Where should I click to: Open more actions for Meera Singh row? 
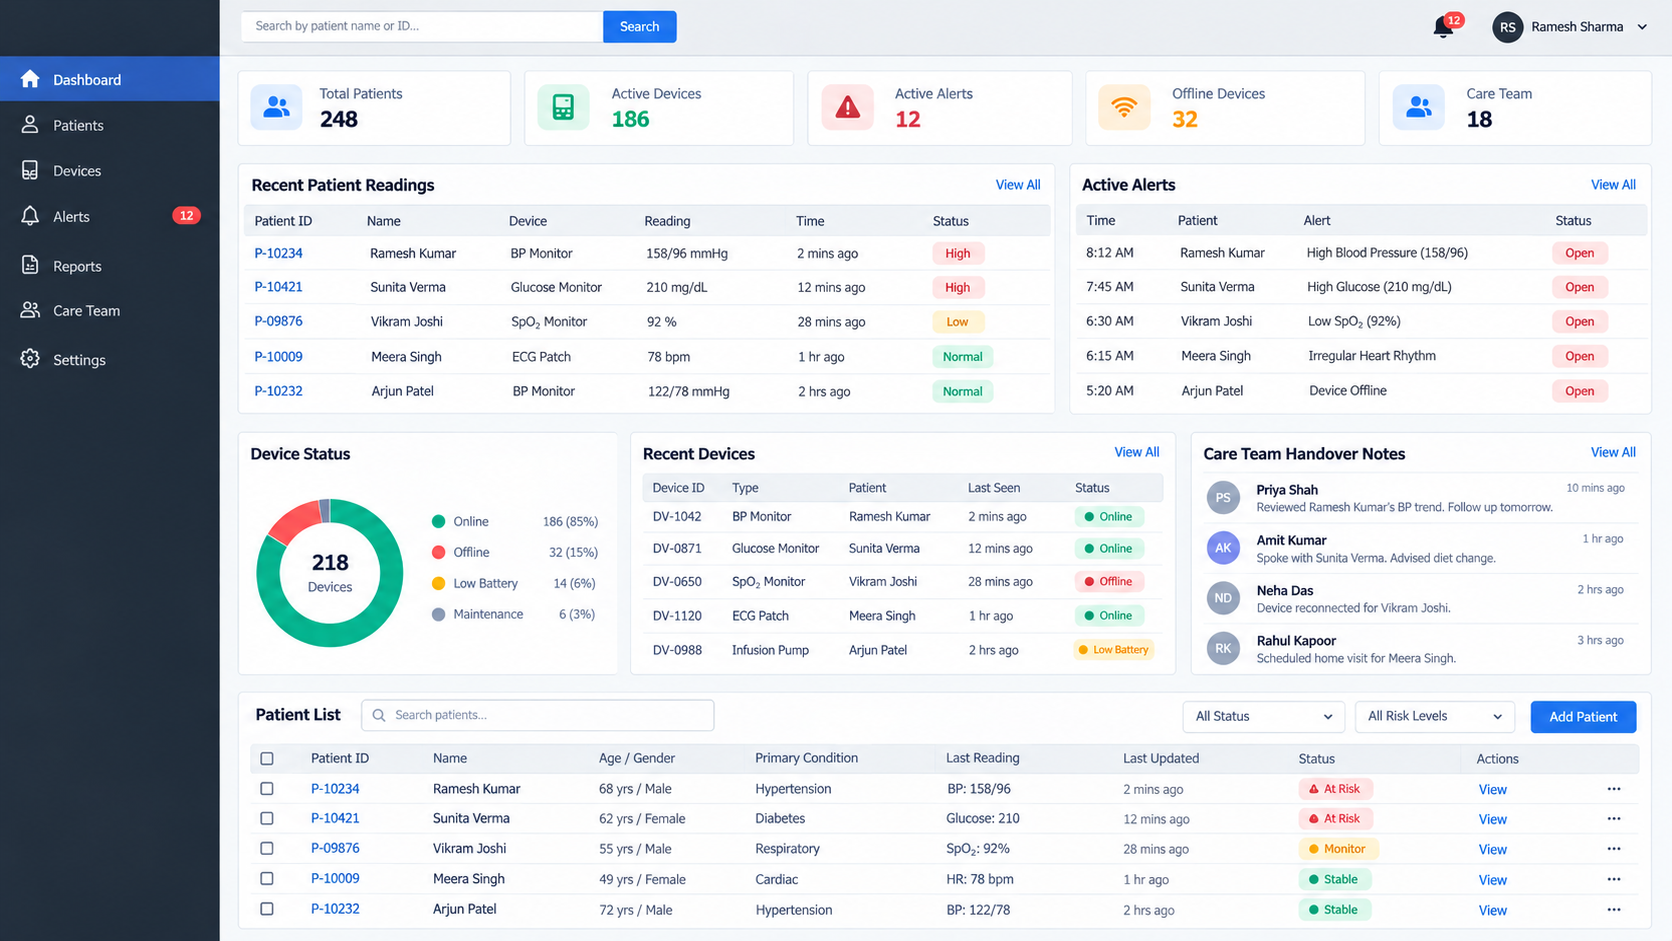click(x=1614, y=879)
